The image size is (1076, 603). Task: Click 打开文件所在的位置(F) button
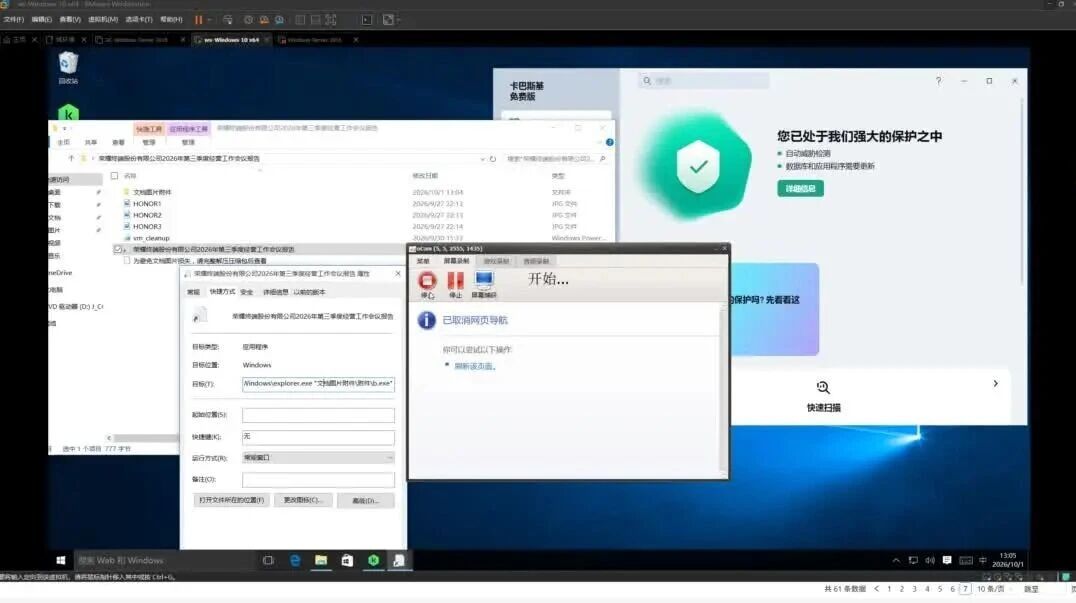coord(231,500)
